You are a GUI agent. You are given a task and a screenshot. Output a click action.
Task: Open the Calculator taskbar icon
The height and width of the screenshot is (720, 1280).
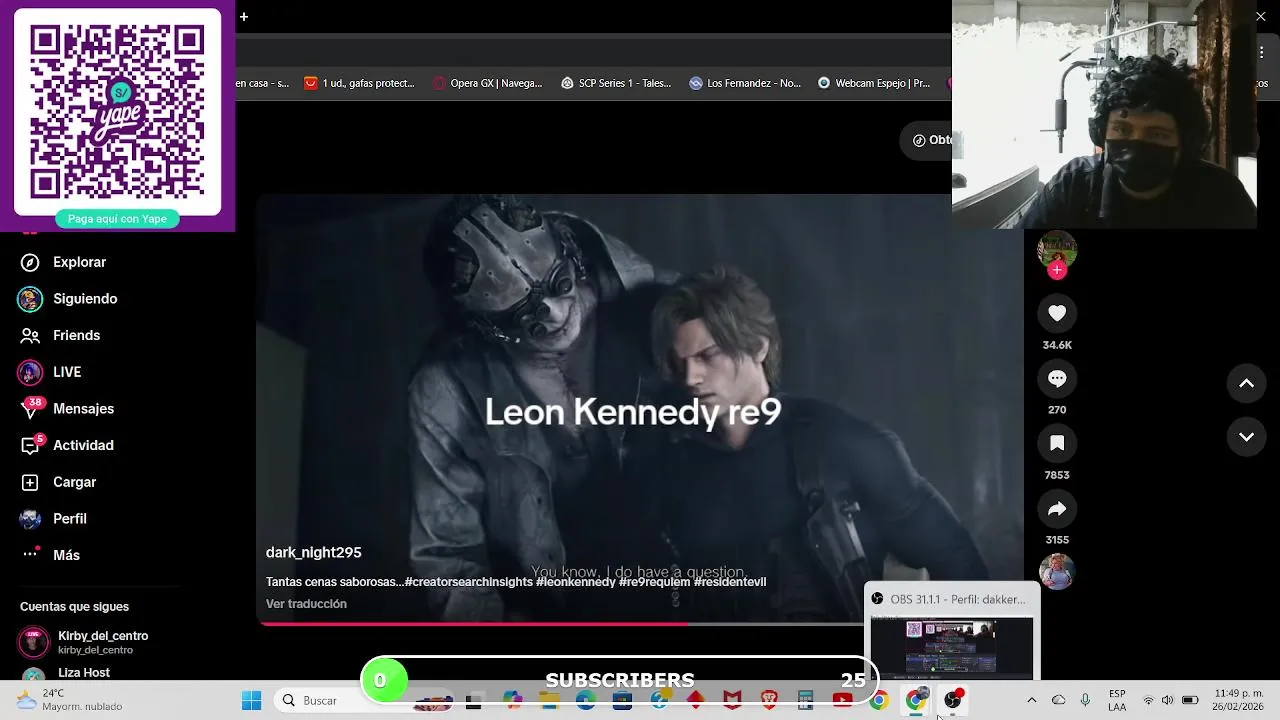(805, 700)
